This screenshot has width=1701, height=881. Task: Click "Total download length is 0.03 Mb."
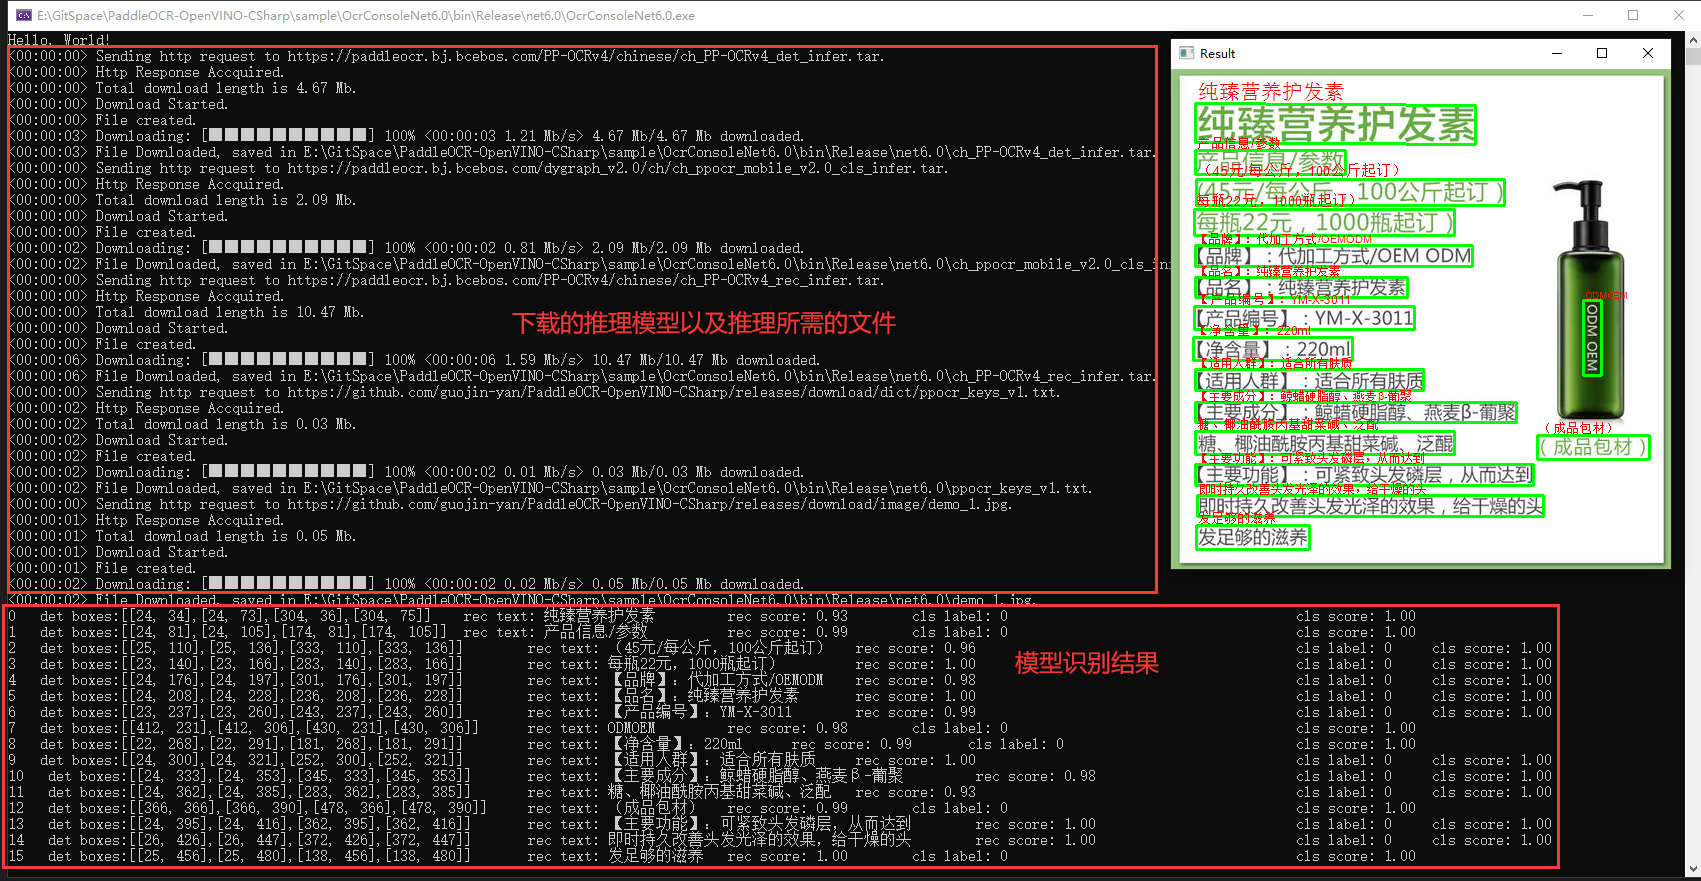[x=226, y=424]
